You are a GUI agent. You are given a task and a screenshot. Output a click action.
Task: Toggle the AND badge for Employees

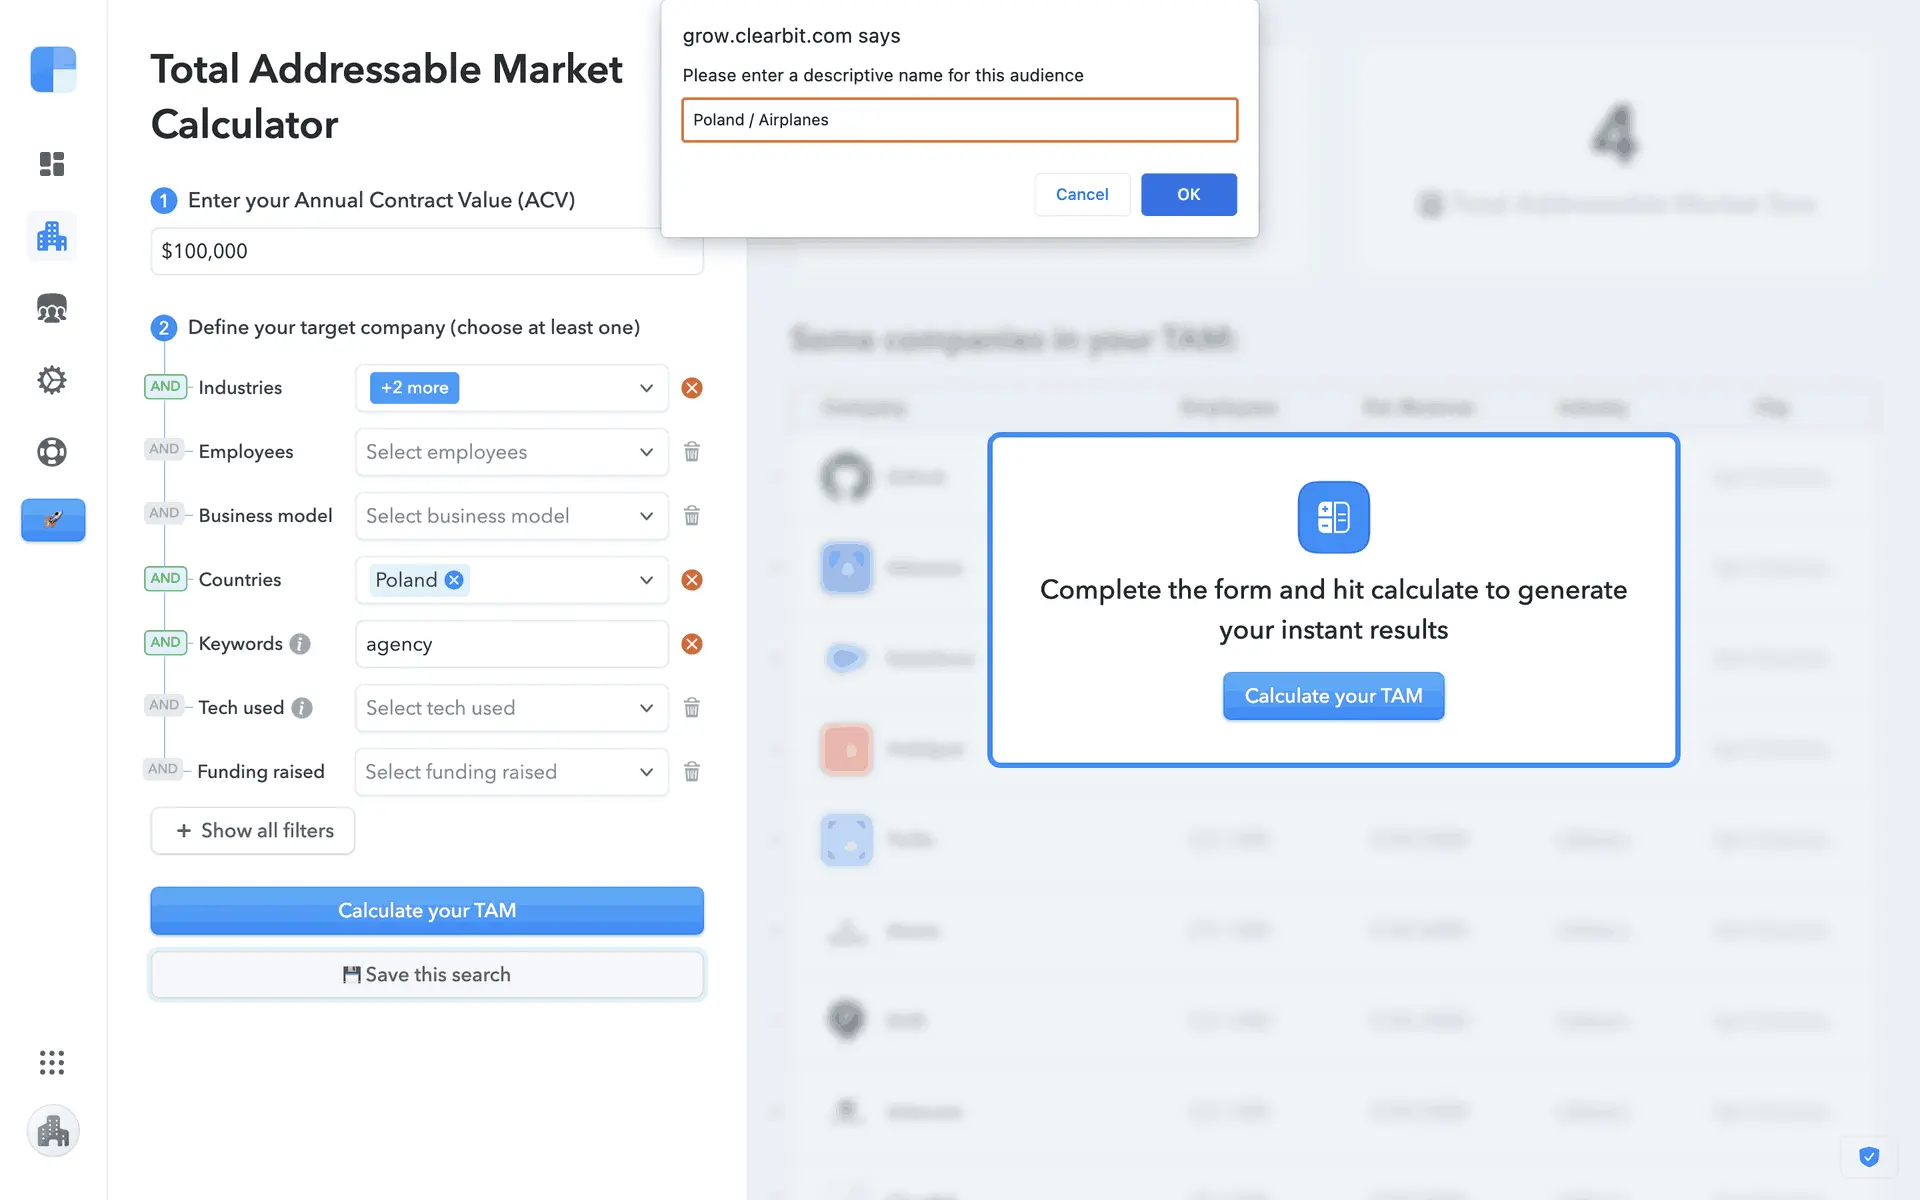(x=164, y=450)
